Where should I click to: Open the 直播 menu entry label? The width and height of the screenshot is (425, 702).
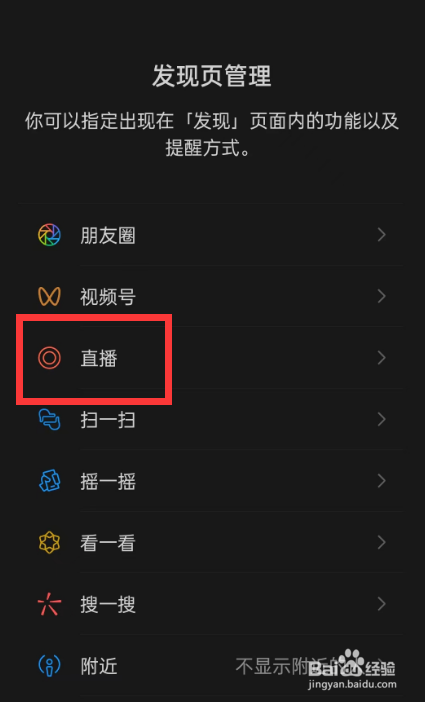pyautogui.click(x=99, y=359)
